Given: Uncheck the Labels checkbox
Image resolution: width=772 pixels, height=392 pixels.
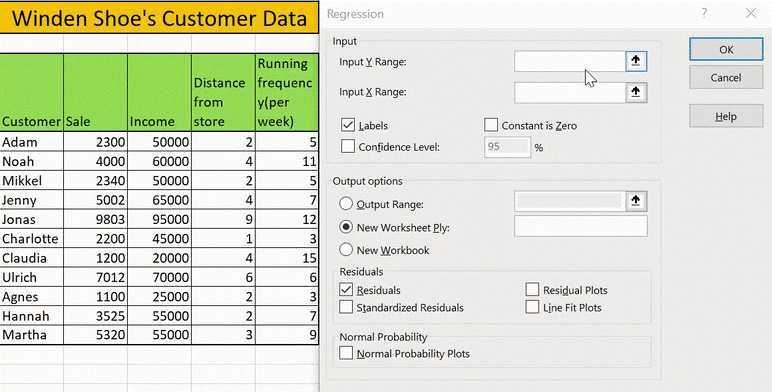Looking at the screenshot, I should [x=348, y=125].
